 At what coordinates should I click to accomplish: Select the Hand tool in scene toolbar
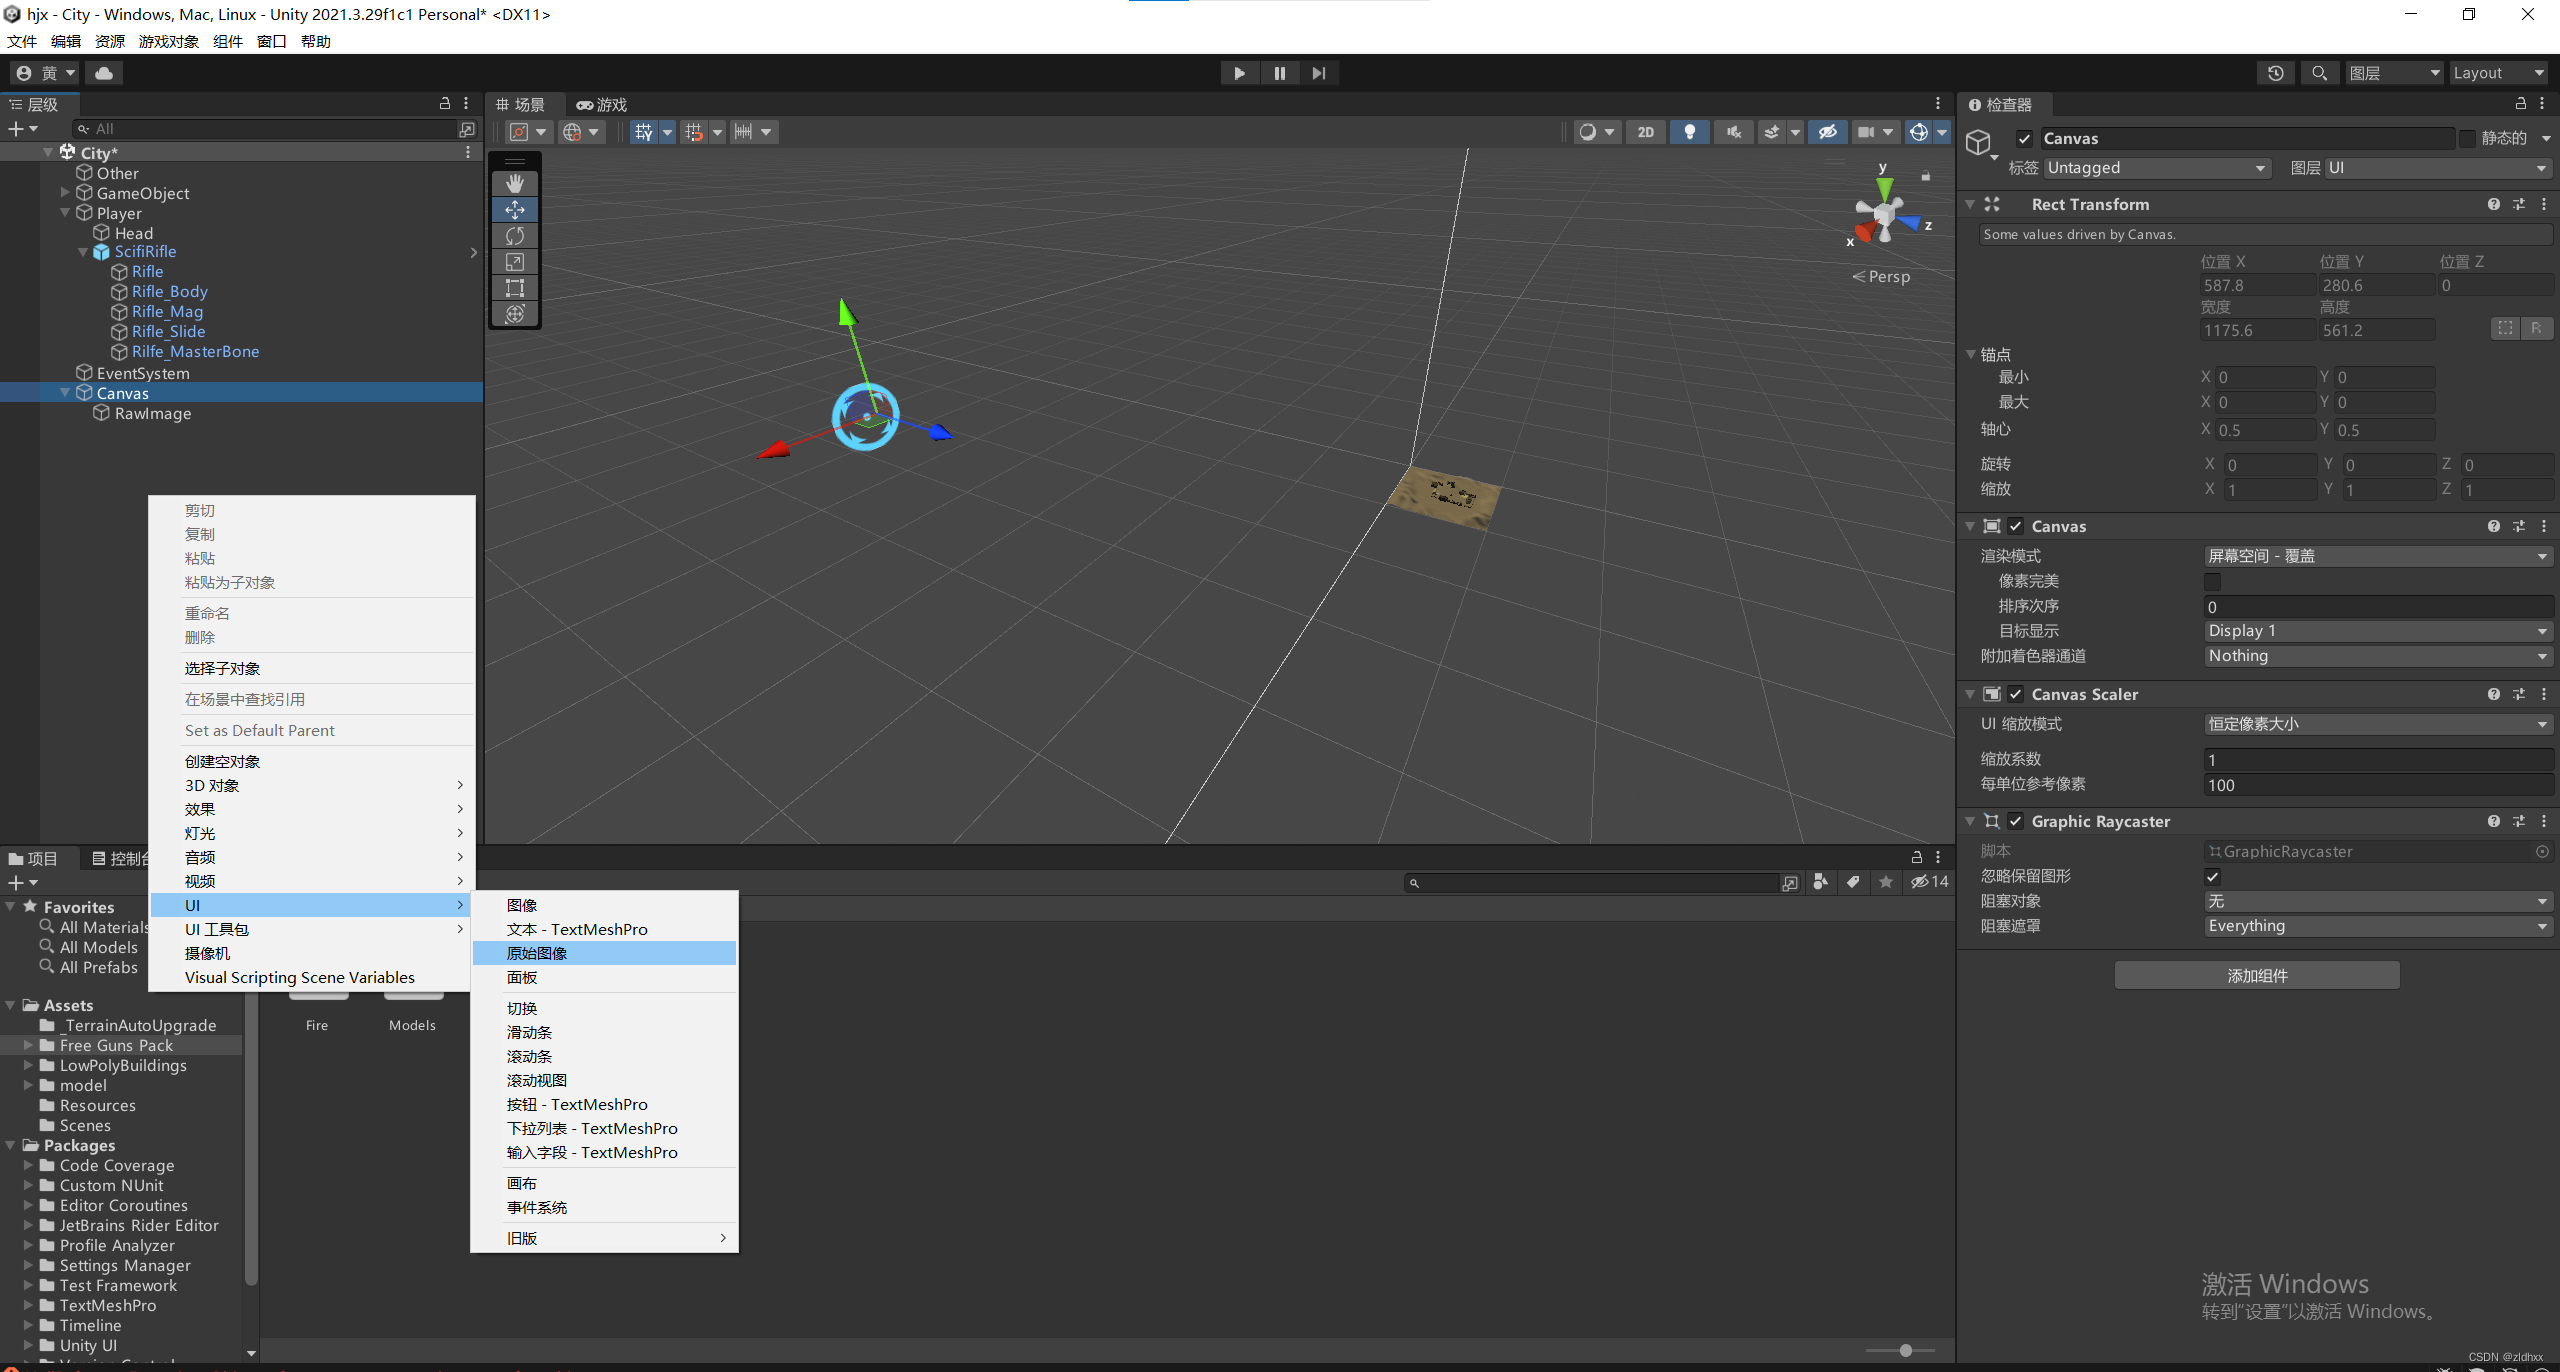click(x=514, y=184)
